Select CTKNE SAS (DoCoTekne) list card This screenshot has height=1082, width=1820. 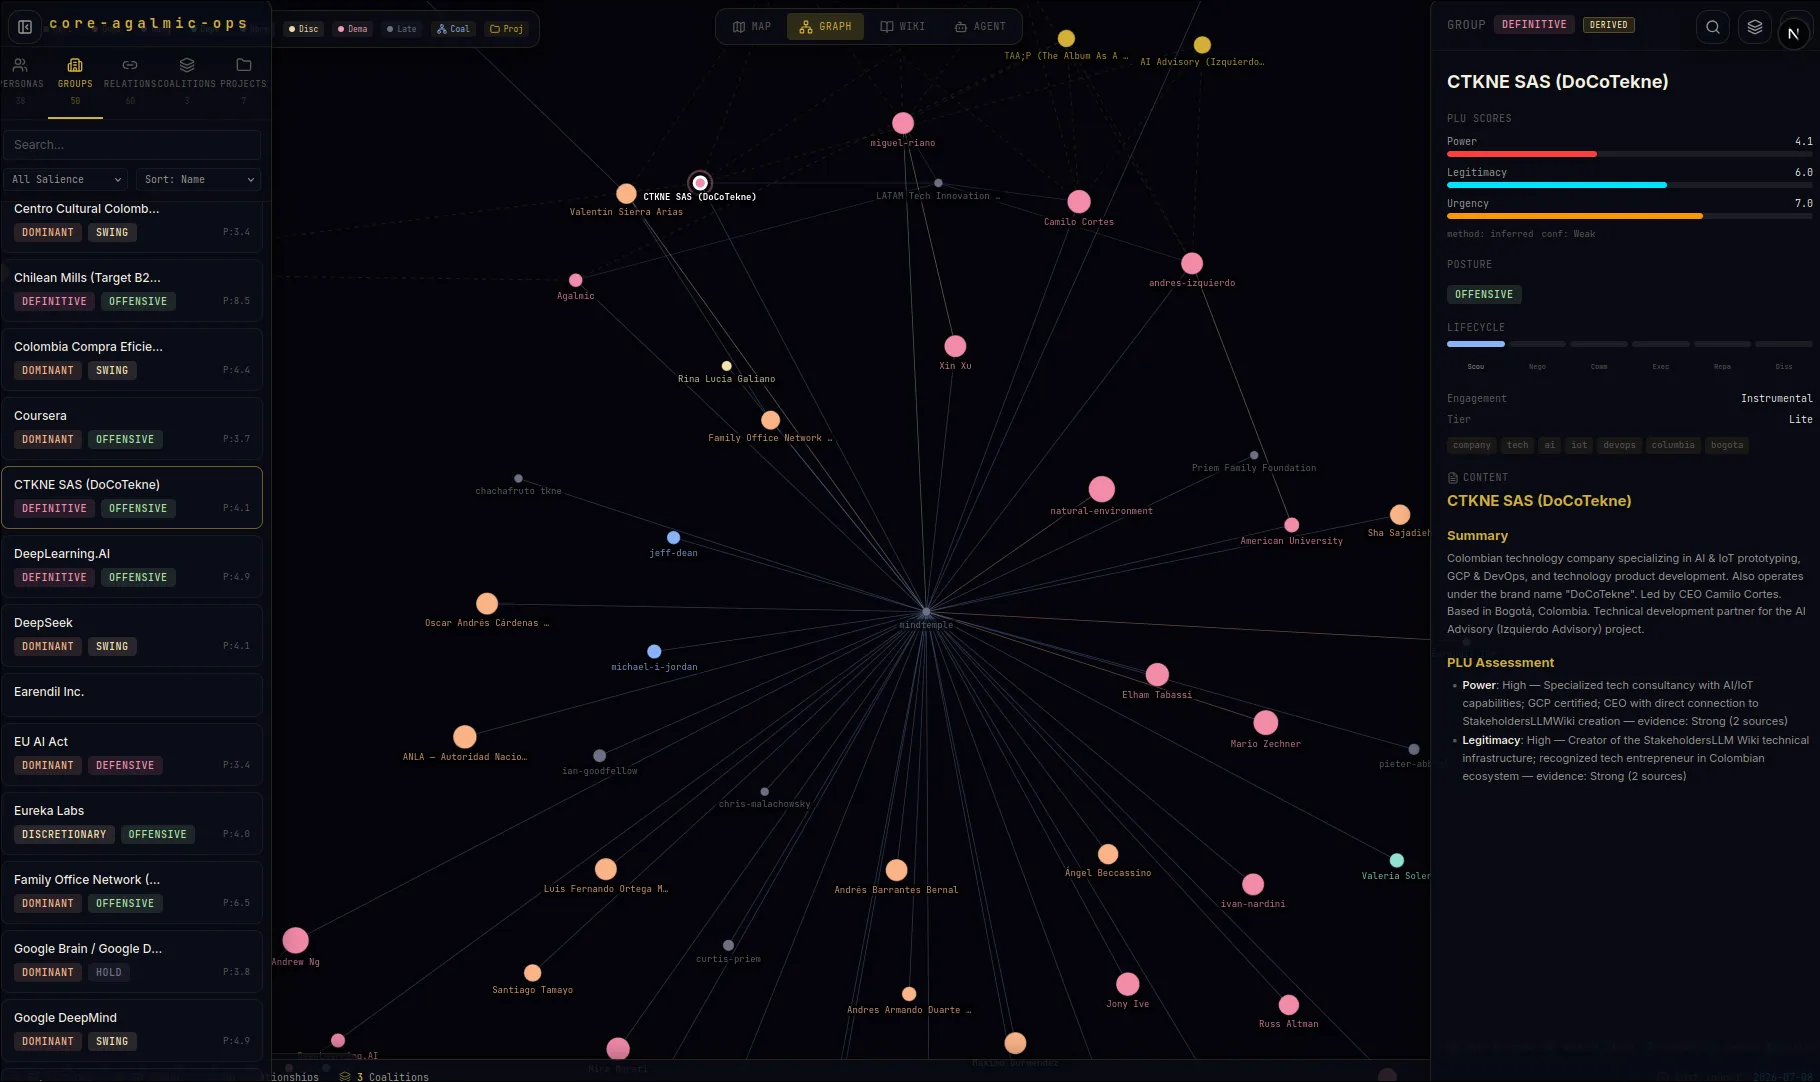(132, 497)
